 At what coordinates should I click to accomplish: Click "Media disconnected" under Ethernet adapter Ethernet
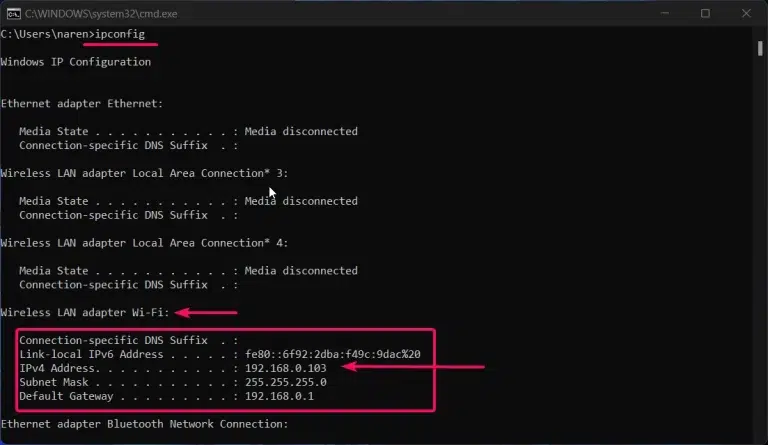301,131
